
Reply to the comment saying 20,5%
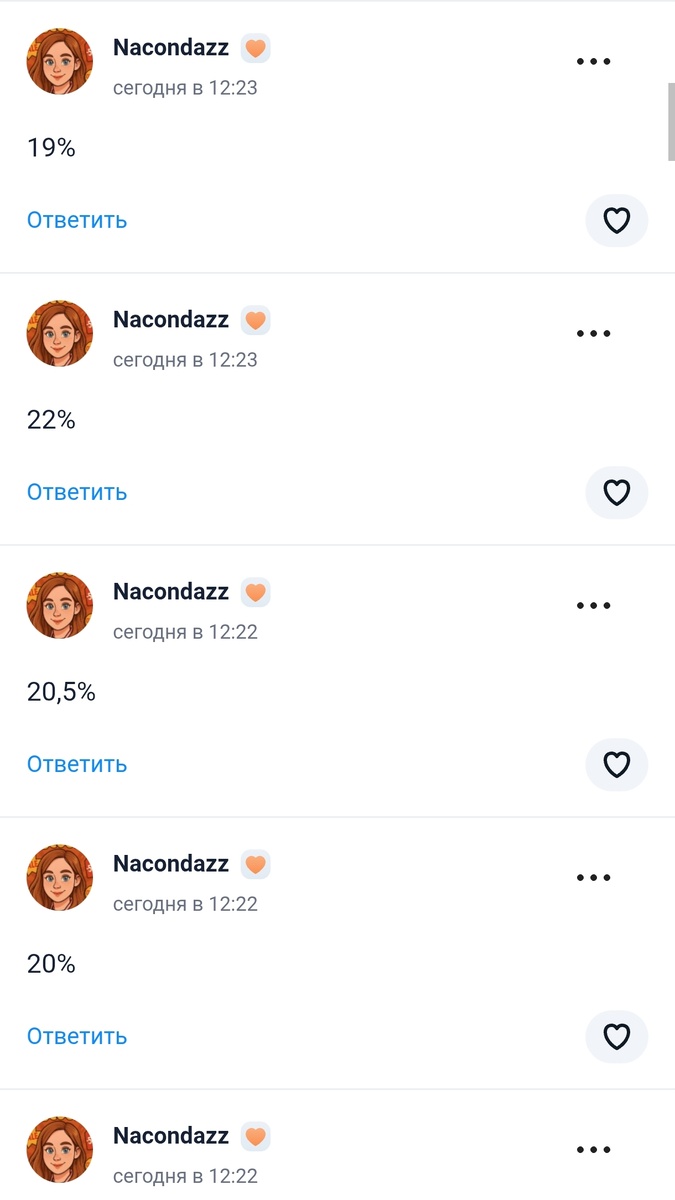point(77,763)
